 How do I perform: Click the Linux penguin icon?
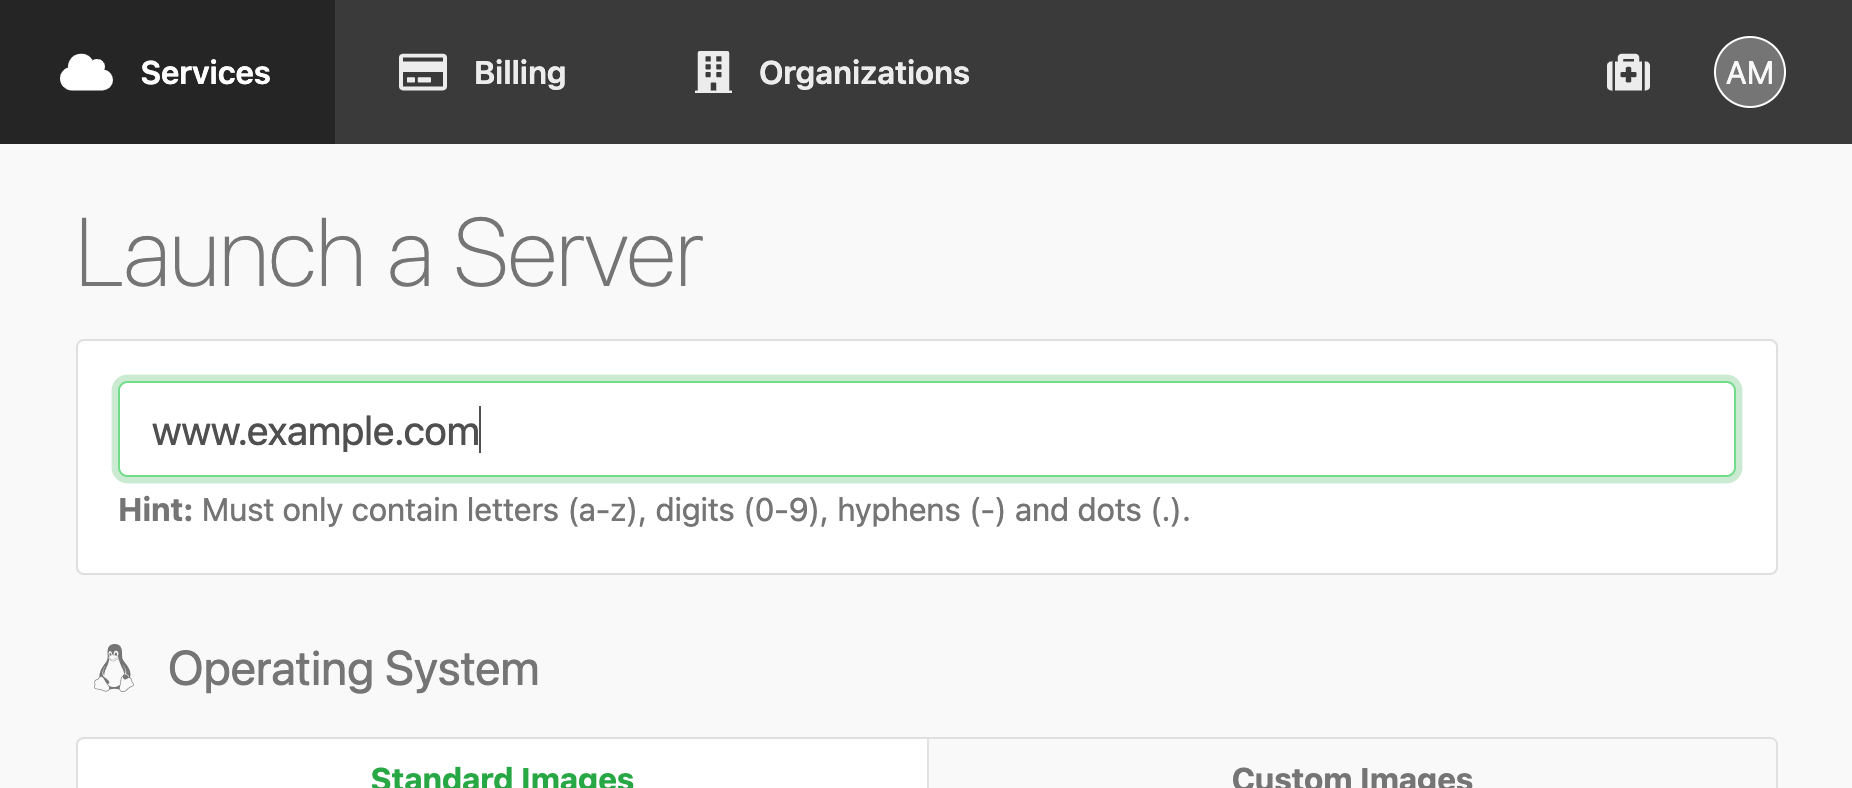(x=114, y=668)
